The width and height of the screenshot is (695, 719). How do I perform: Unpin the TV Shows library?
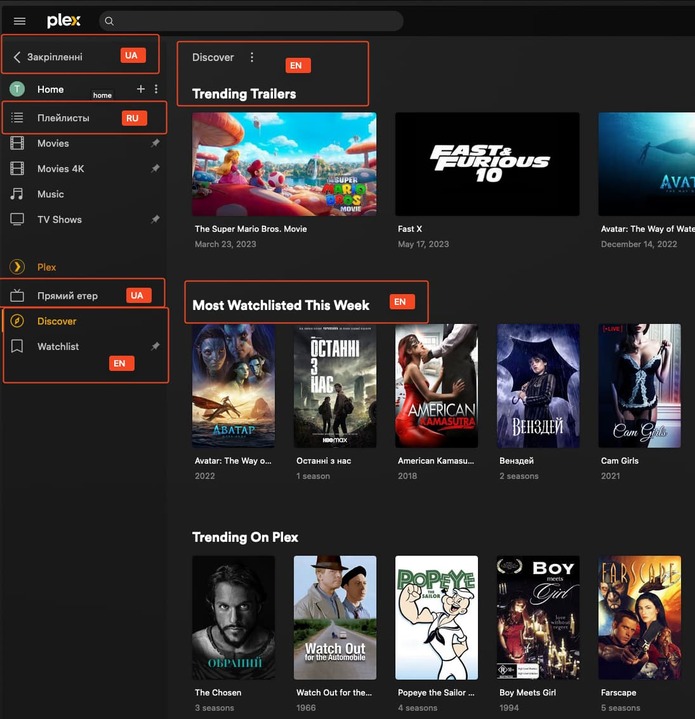[155, 219]
